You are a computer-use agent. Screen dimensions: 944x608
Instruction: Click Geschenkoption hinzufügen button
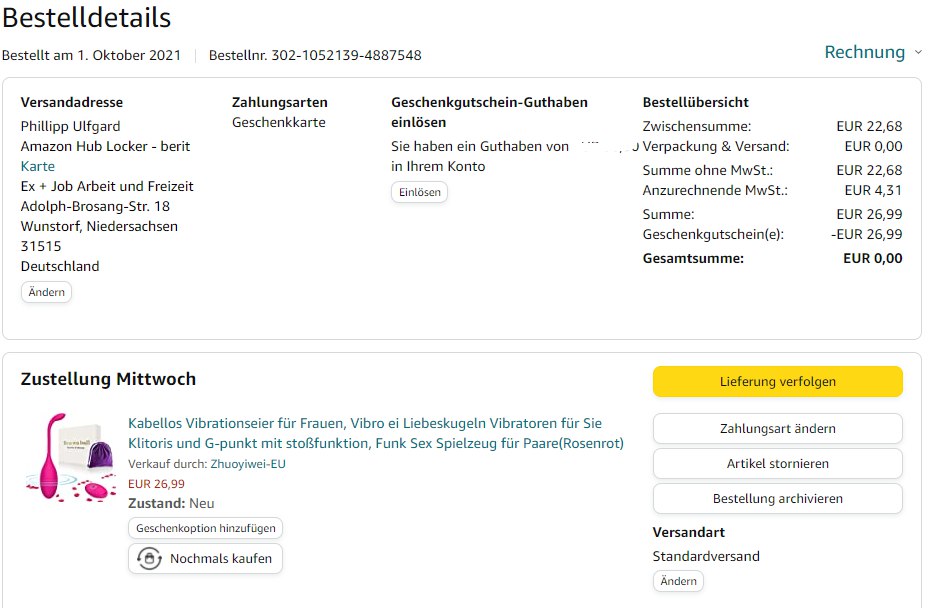pyautogui.click(x=205, y=528)
